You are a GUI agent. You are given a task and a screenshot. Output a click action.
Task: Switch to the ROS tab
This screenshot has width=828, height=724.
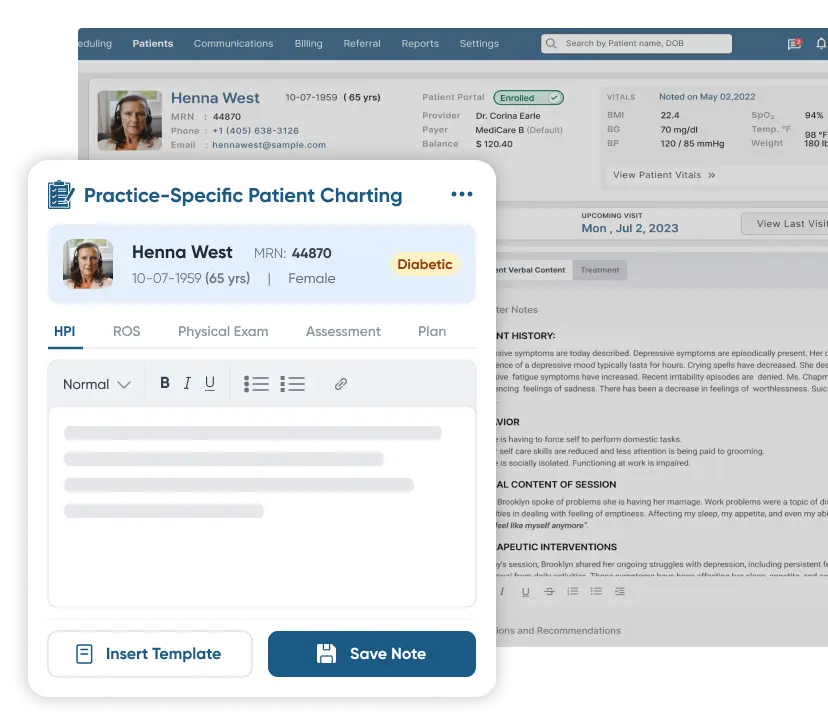coord(126,331)
